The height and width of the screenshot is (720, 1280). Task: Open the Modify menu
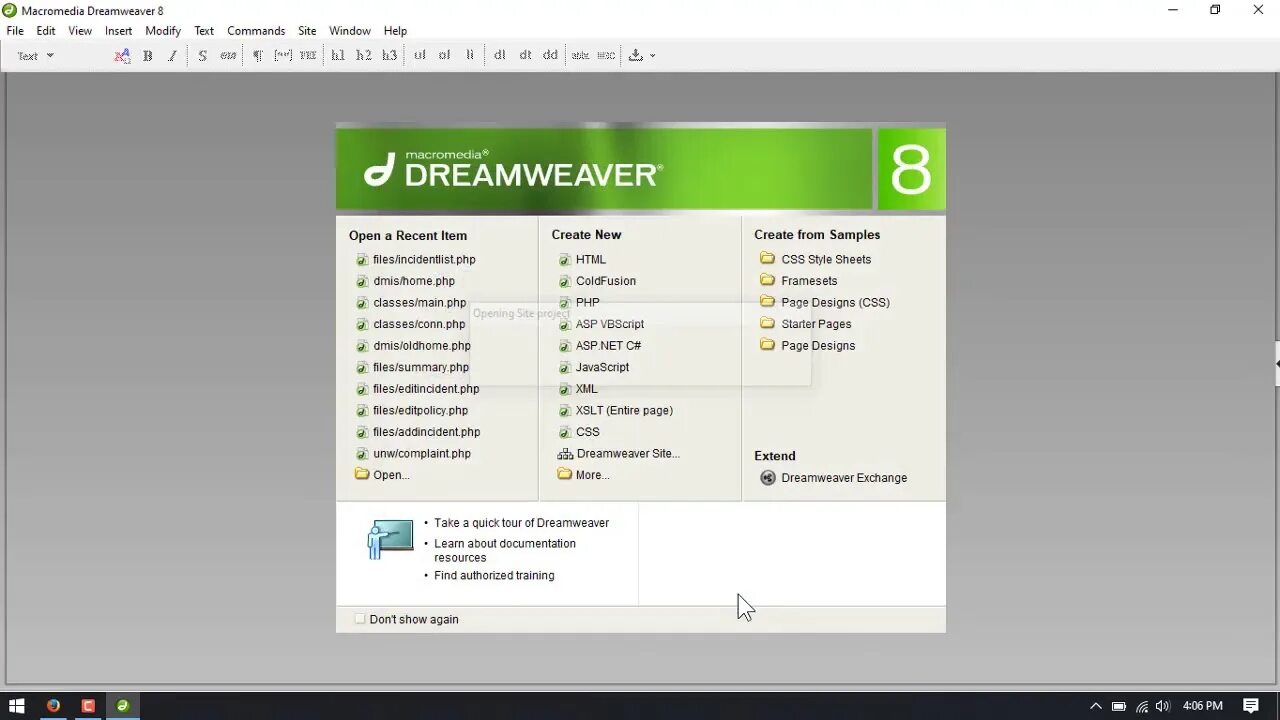(x=163, y=31)
